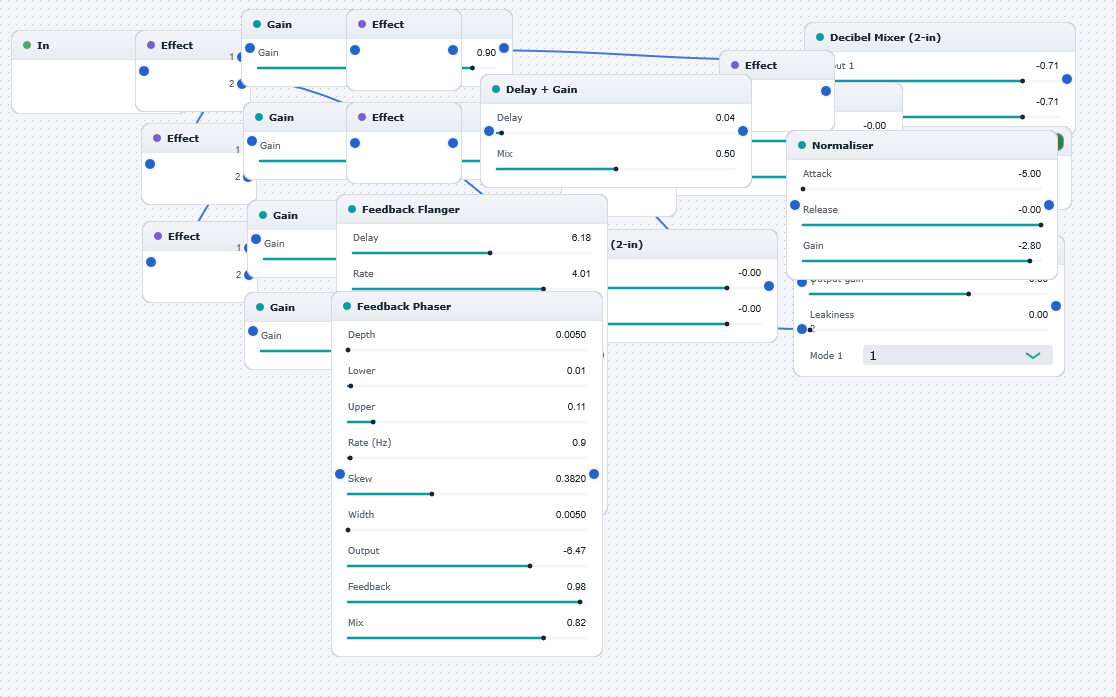Viewport: 1116px width, 697px height.
Task: Click the Mix slider in Delay + Gain
Action: coord(616,169)
